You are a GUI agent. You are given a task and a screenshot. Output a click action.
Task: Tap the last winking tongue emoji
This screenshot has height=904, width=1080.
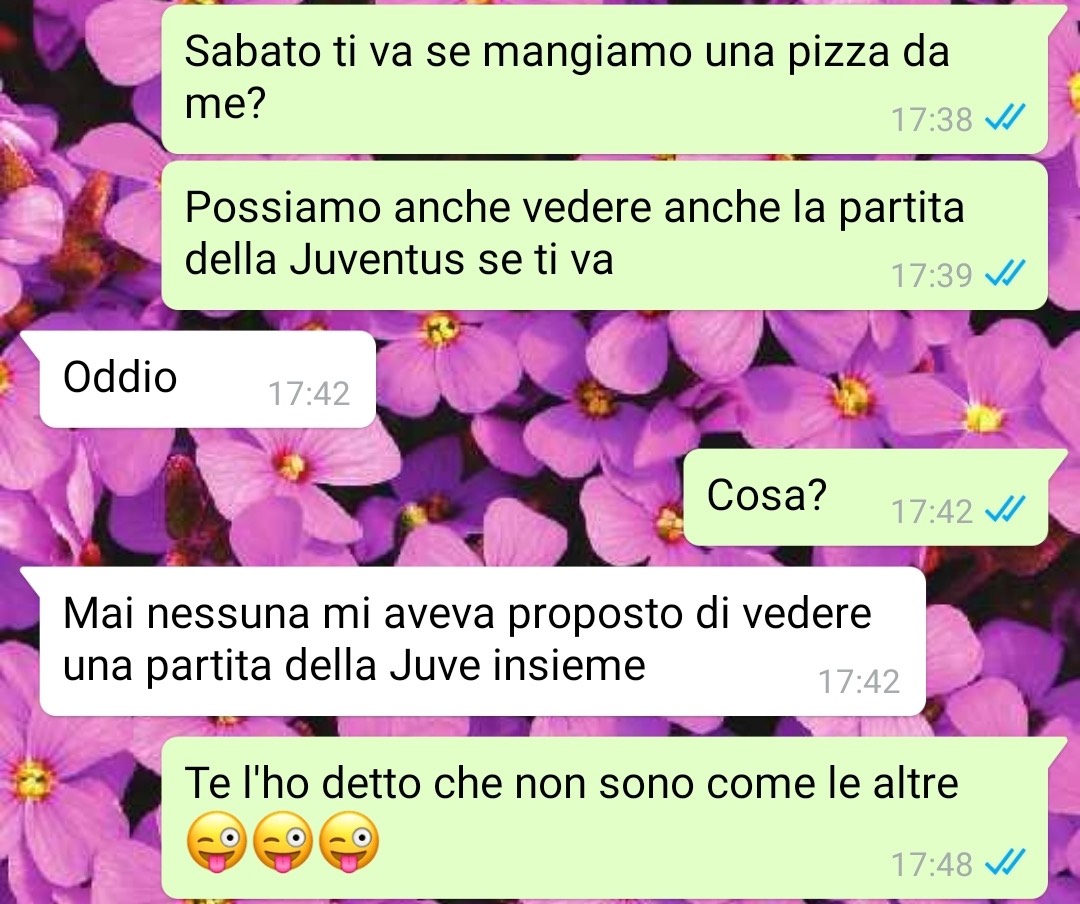click(x=349, y=841)
